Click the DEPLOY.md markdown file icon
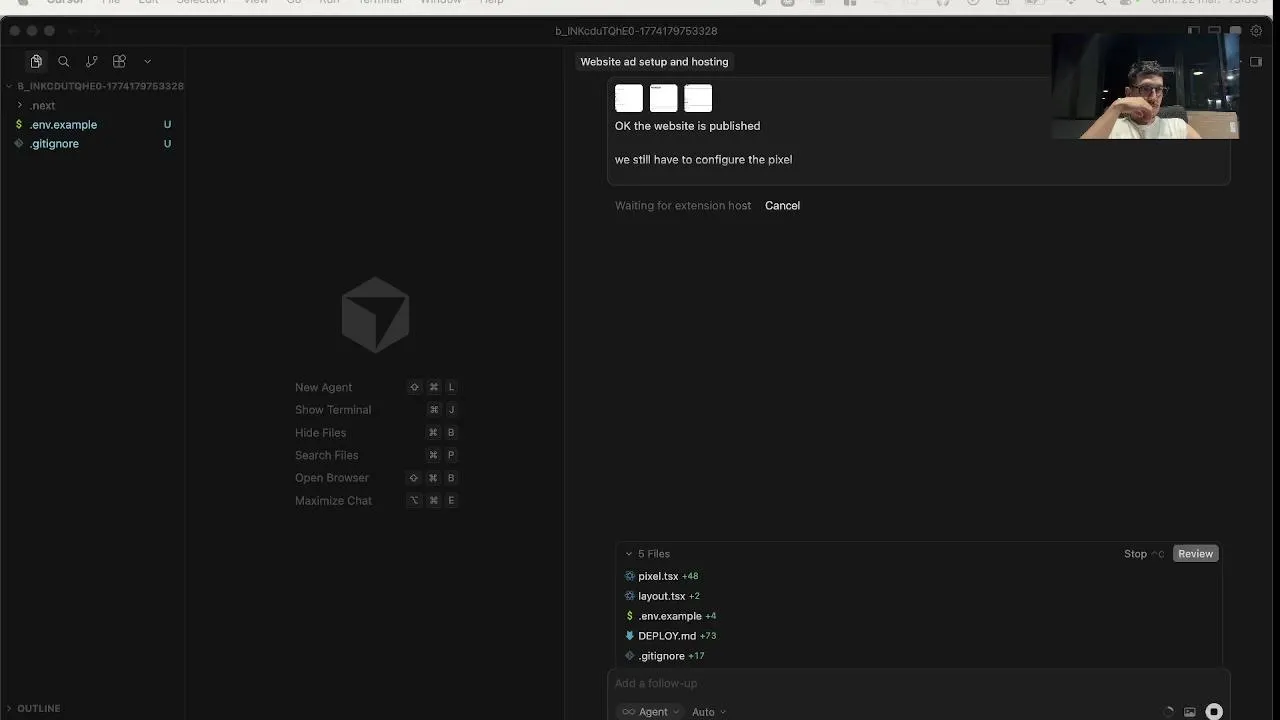Viewport: 1280px width, 720px height. 630,636
